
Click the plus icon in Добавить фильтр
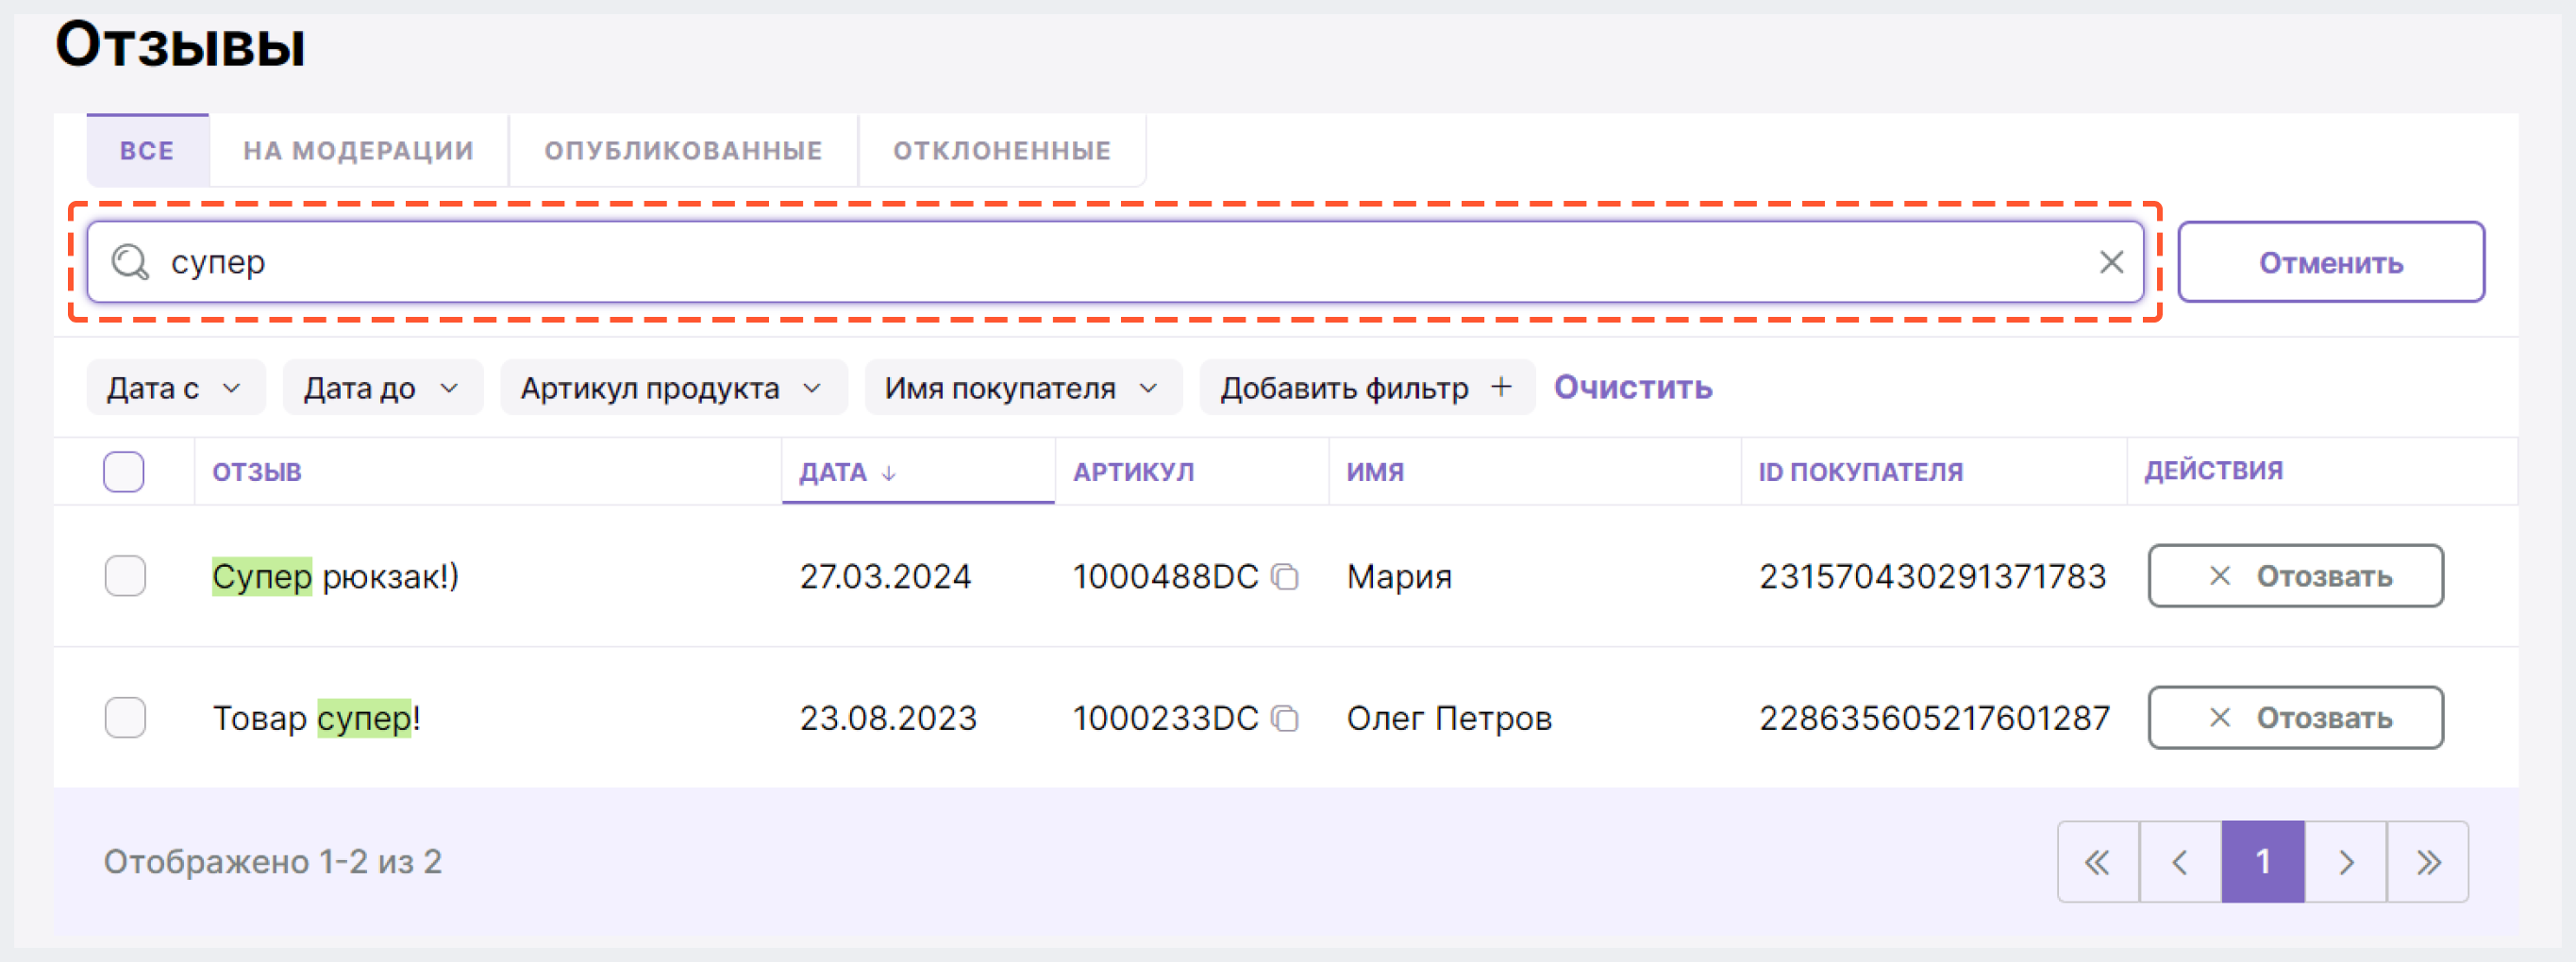click(1501, 387)
